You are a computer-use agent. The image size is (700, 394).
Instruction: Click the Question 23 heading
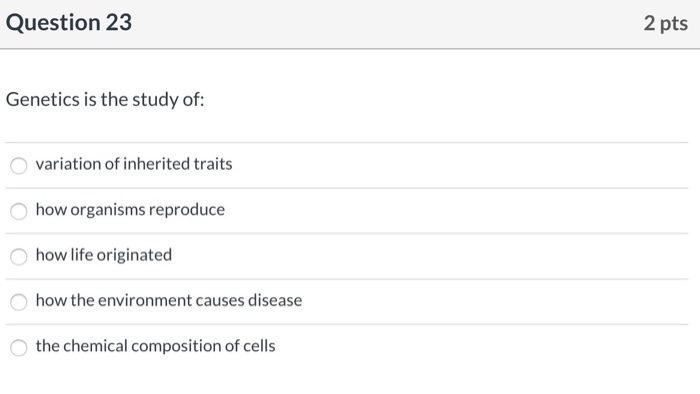69,22
